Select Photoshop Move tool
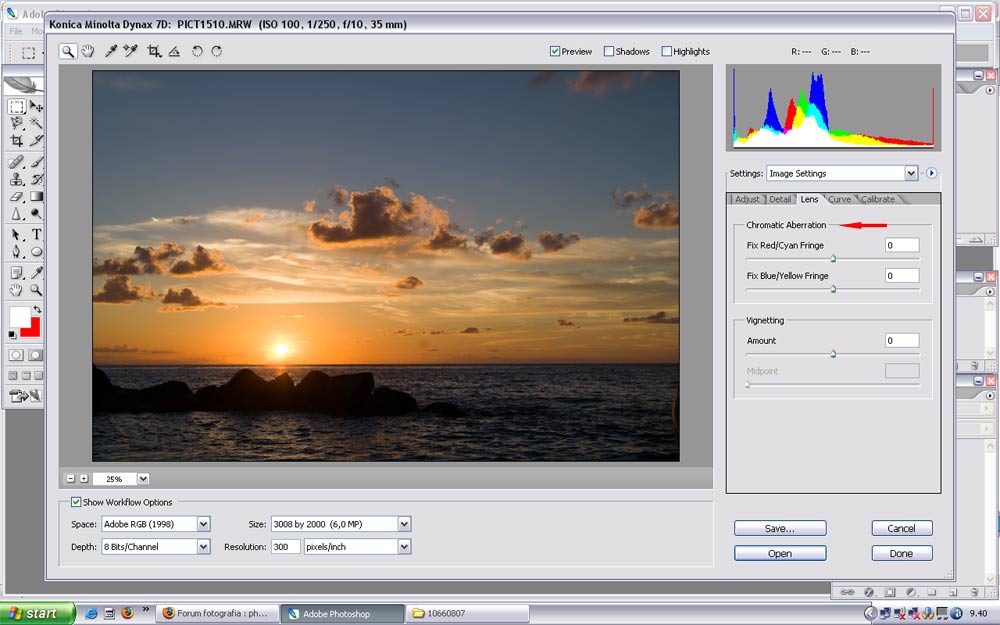The image size is (1000, 625). (36, 107)
